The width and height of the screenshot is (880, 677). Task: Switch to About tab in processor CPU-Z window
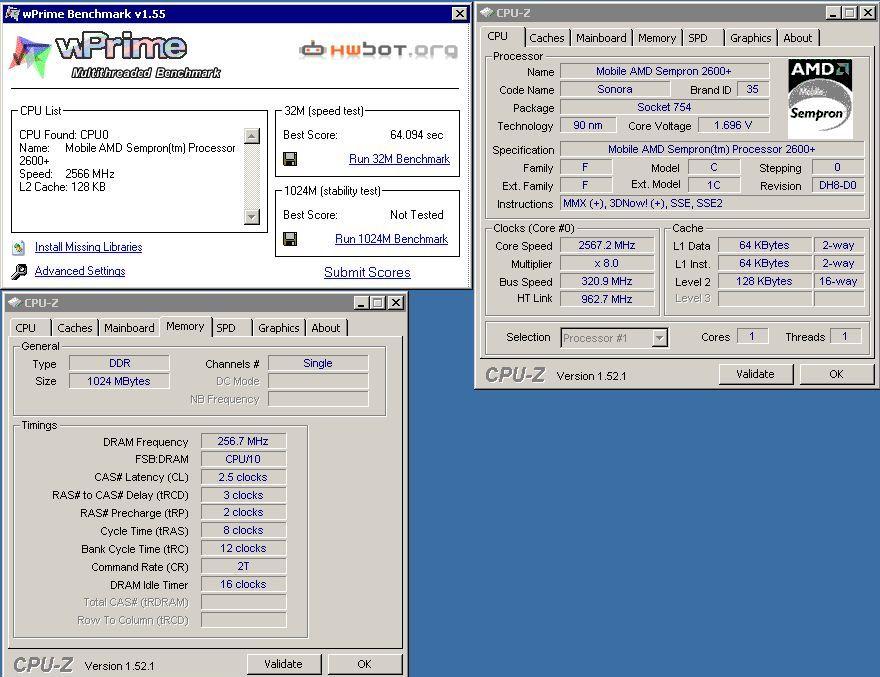[798, 38]
